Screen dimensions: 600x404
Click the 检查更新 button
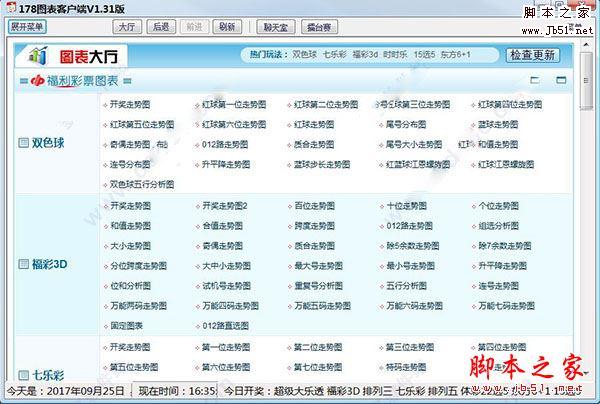point(532,55)
